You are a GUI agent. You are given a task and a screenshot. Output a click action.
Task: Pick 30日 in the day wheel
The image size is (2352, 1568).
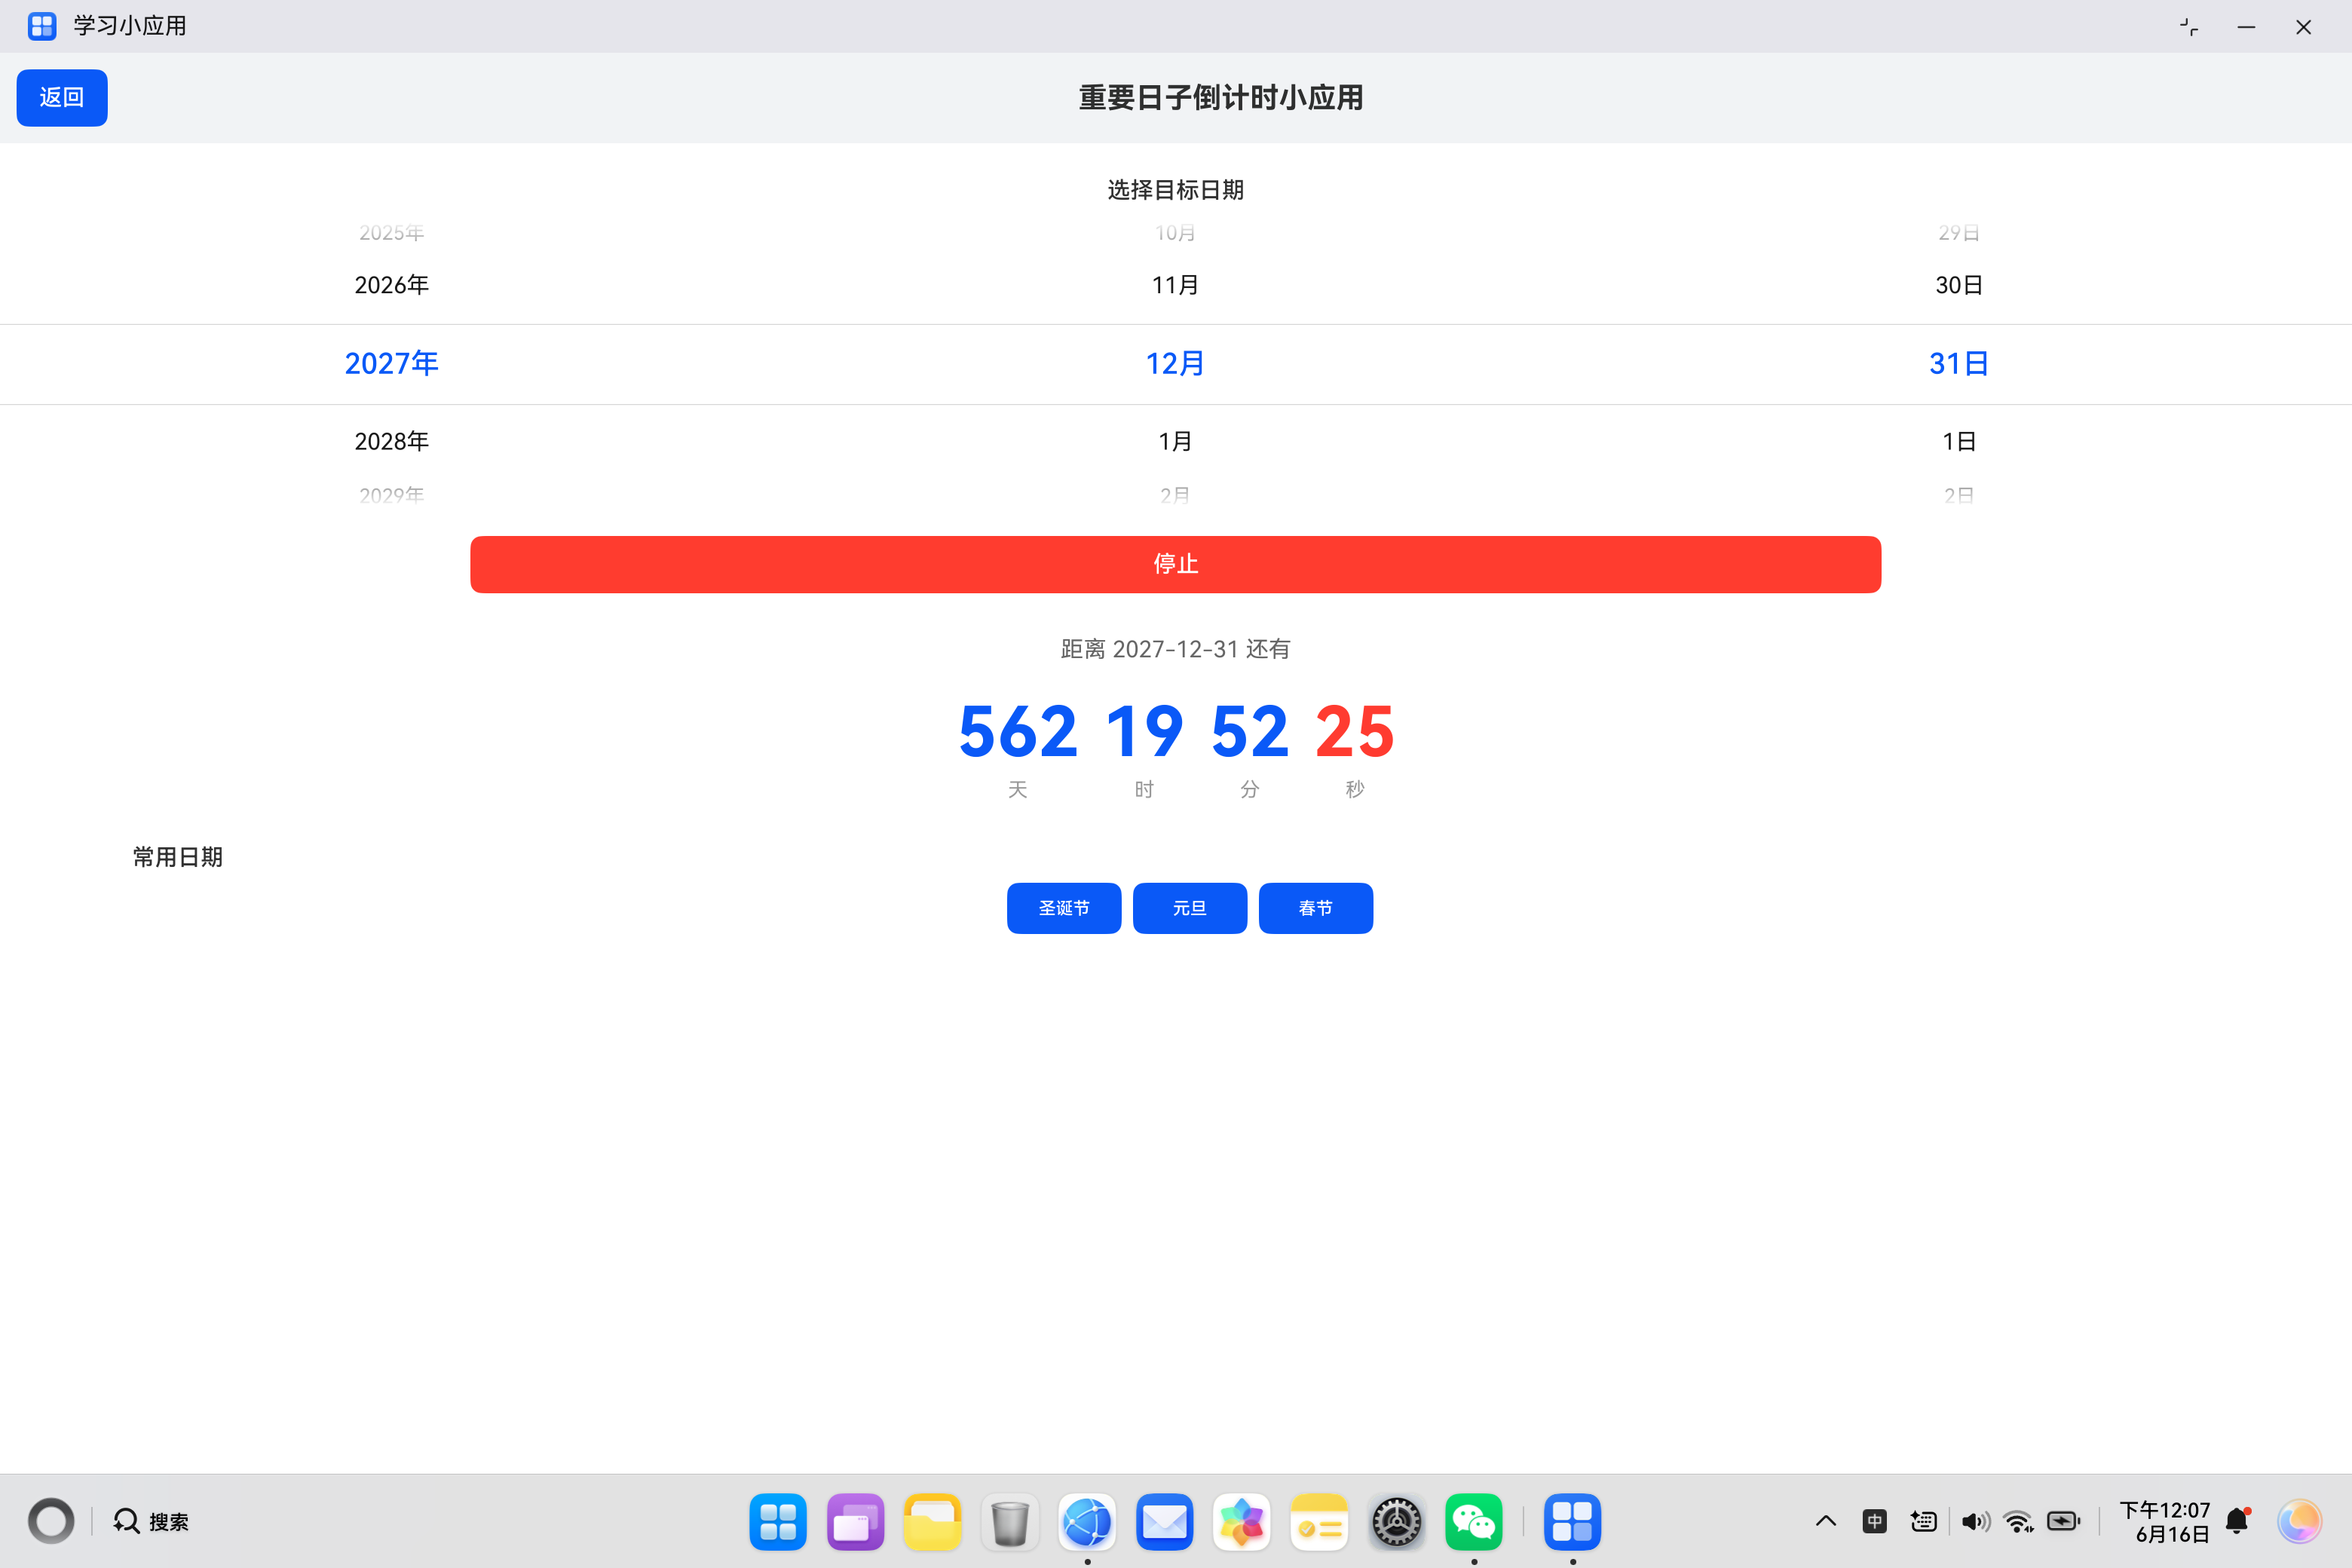click(x=1959, y=285)
